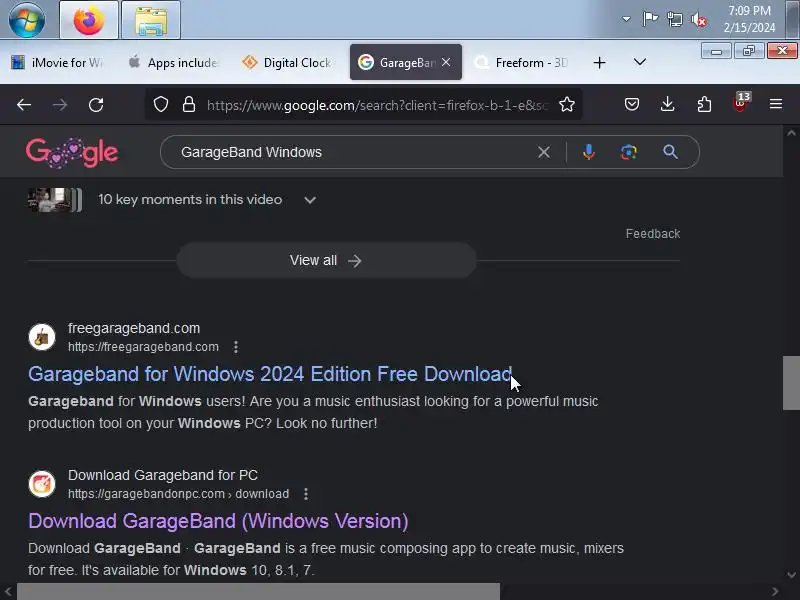The width and height of the screenshot is (800, 600).
Task: Click the scroll up arrow
Action: pyautogui.click(x=791, y=133)
